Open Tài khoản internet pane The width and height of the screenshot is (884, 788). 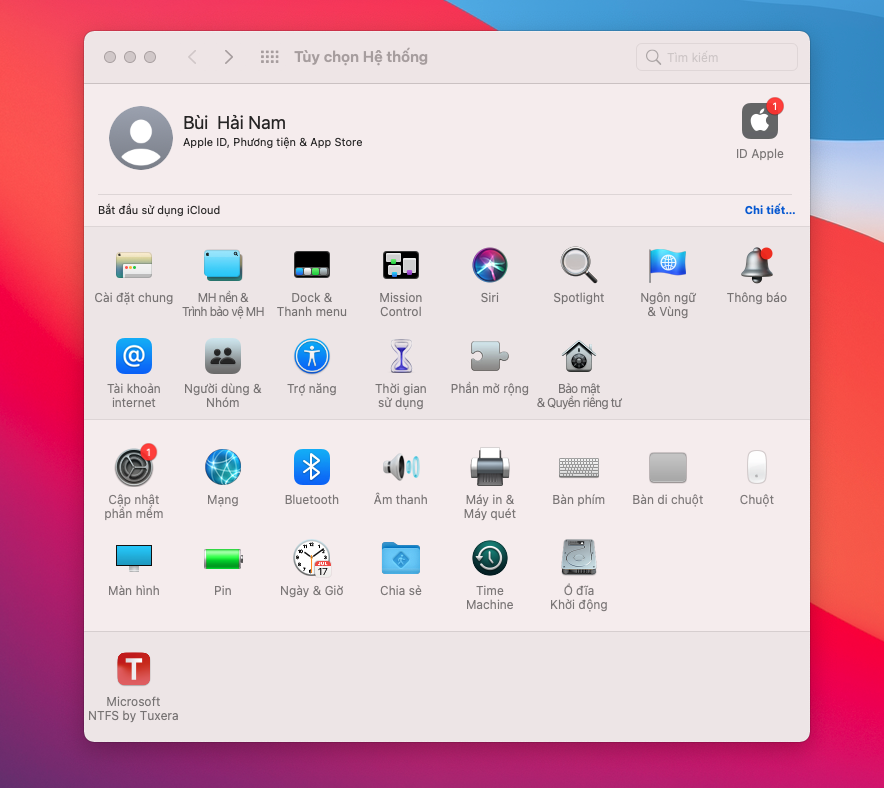[134, 356]
